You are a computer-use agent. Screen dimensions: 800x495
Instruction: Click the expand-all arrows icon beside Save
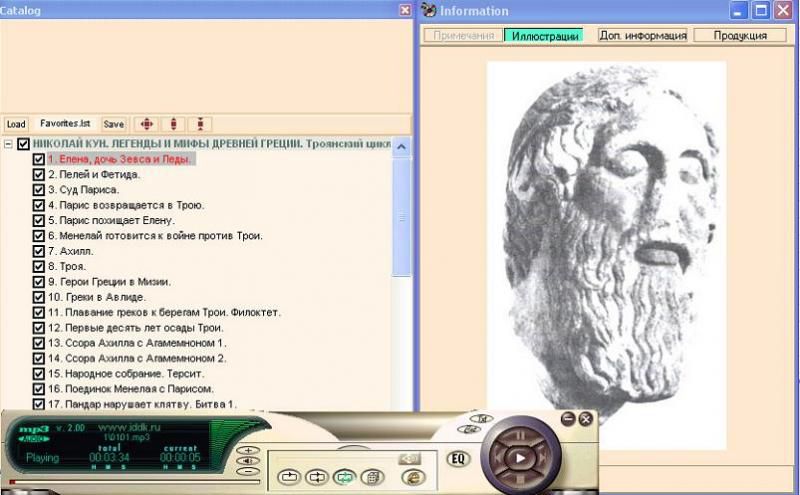tap(146, 124)
